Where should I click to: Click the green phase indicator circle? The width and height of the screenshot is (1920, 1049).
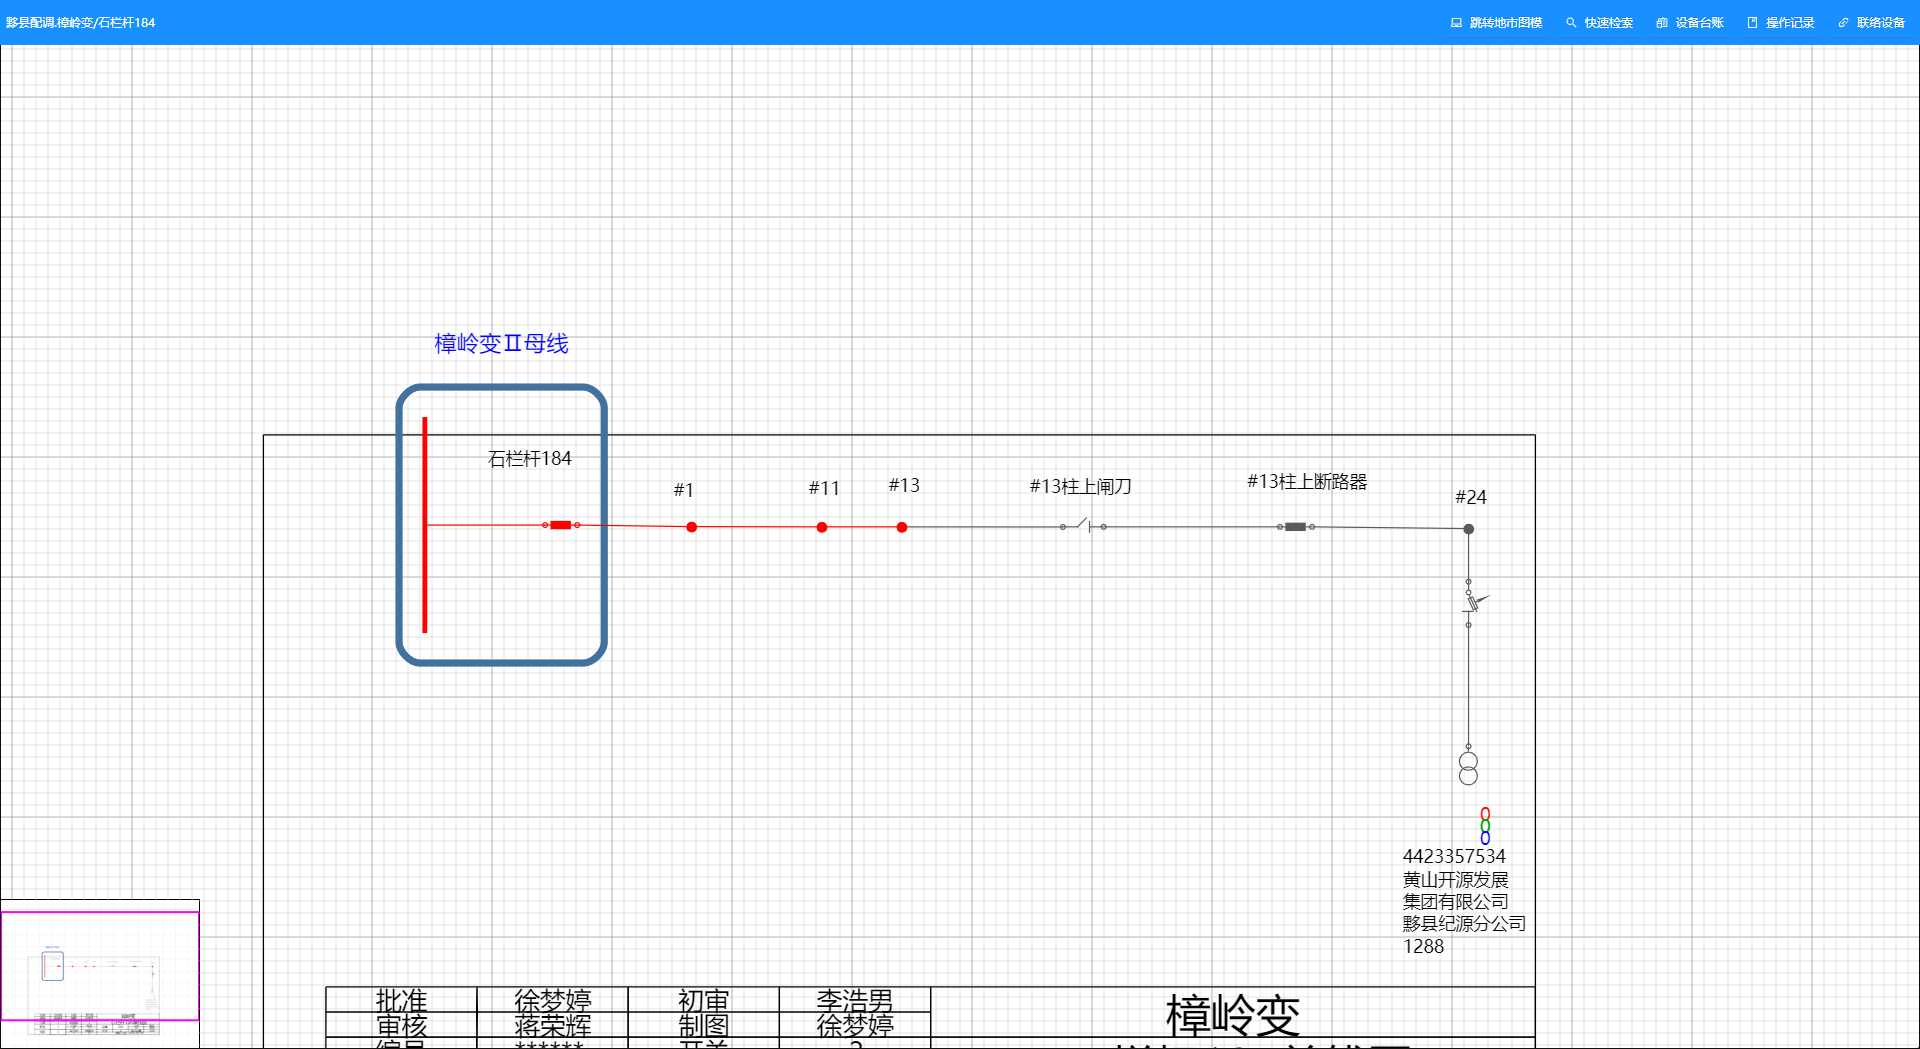click(1485, 826)
